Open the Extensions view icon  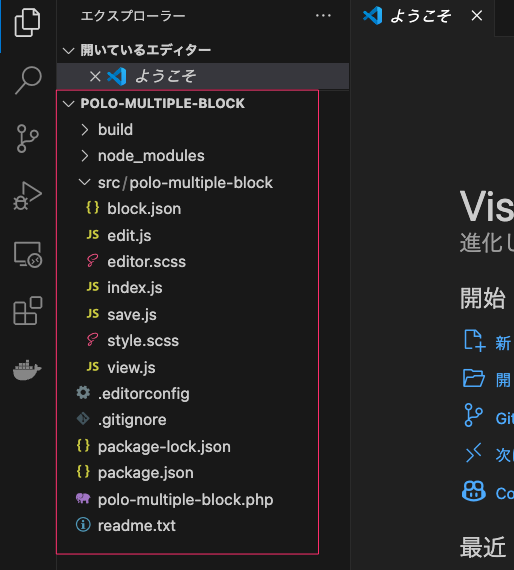pos(28,311)
